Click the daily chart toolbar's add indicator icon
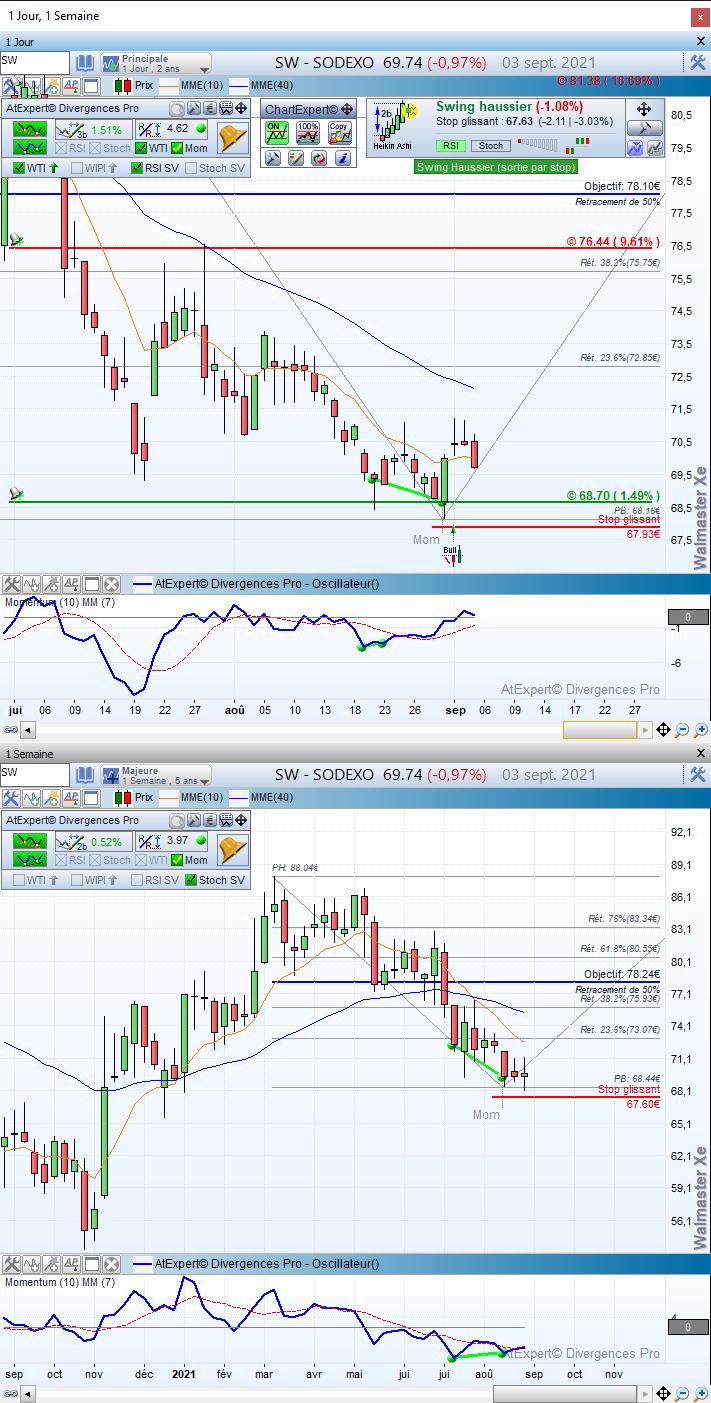This screenshot has height=1403, width=711. click(x=31, y=87)
